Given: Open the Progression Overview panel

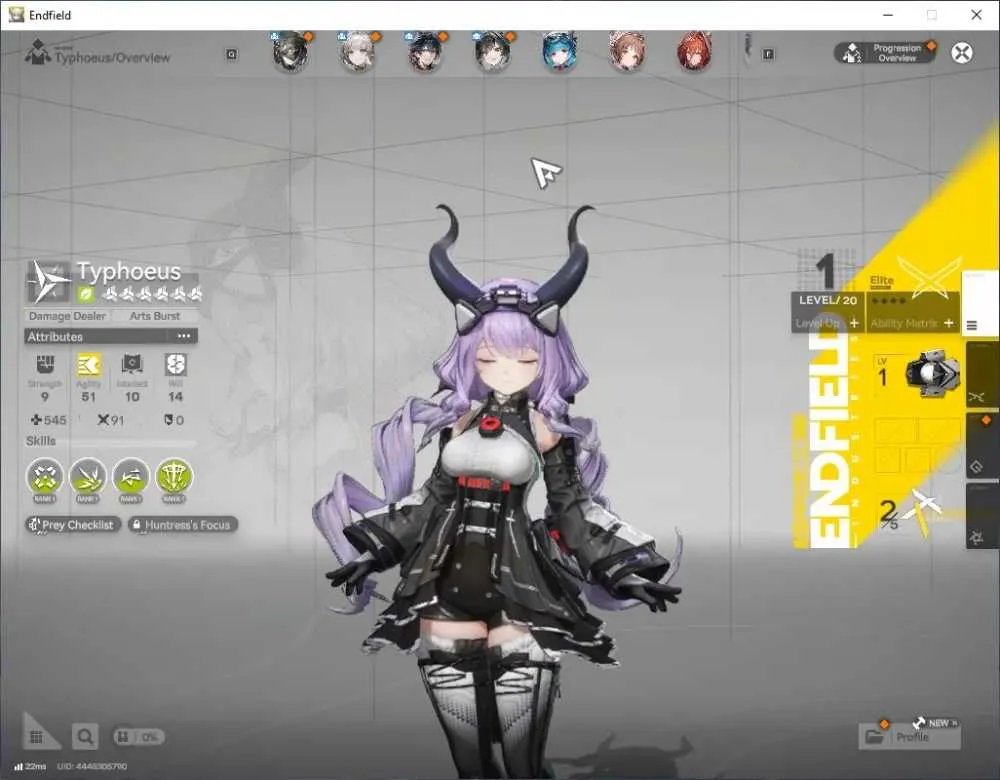Looking at the screenshot, I should pyautogui.click(x=885, y=53).
